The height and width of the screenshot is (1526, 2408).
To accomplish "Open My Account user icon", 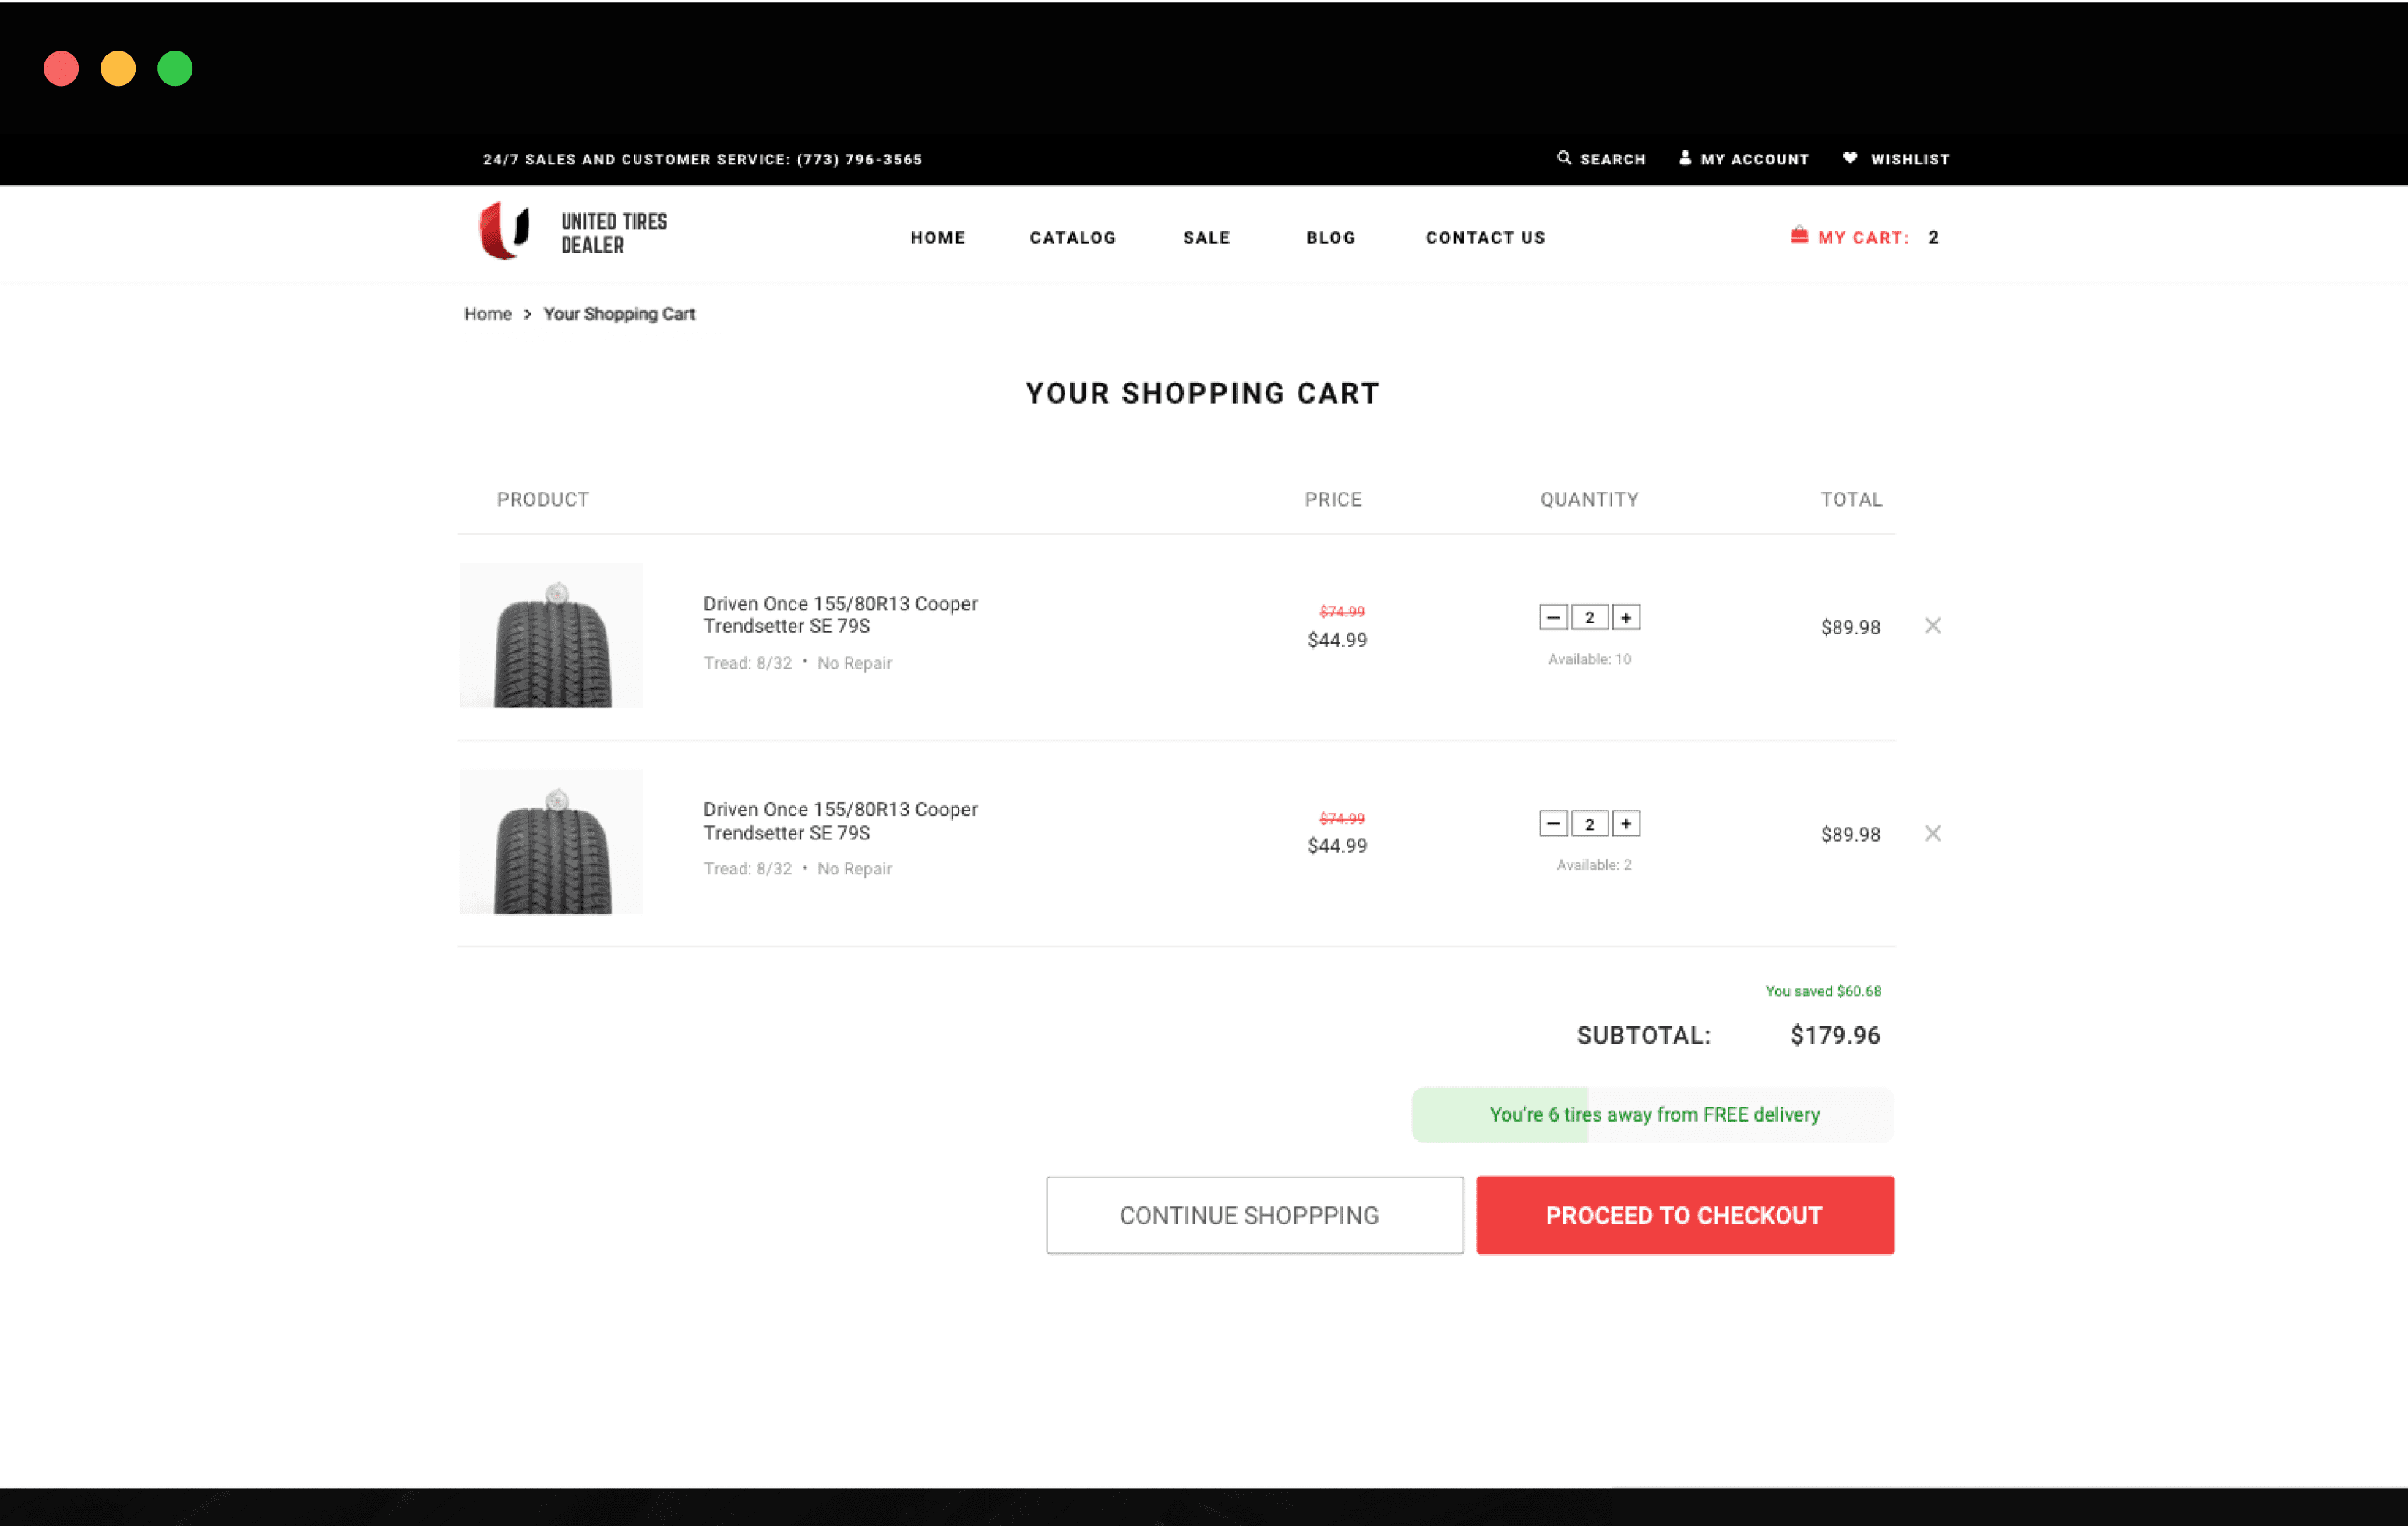I will click(1685, 158).
